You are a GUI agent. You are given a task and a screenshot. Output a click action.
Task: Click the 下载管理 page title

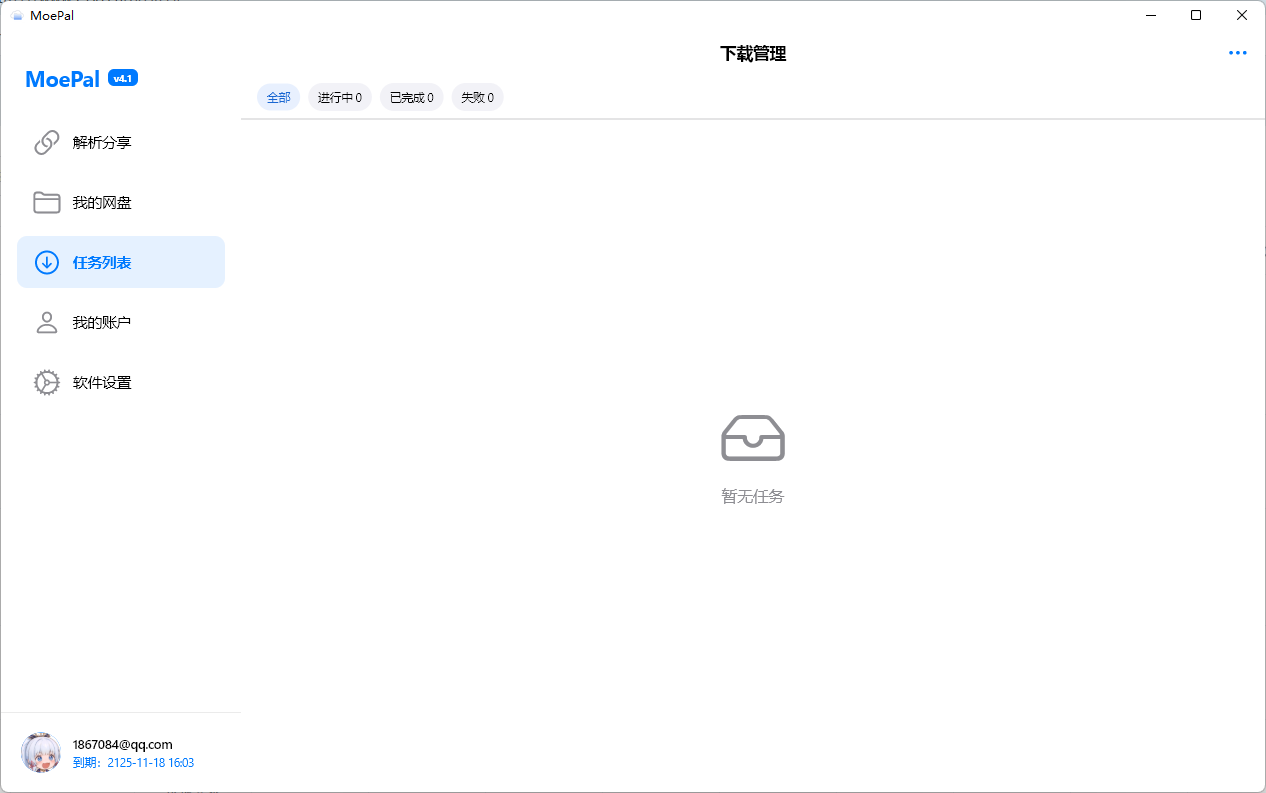point(753,54)
